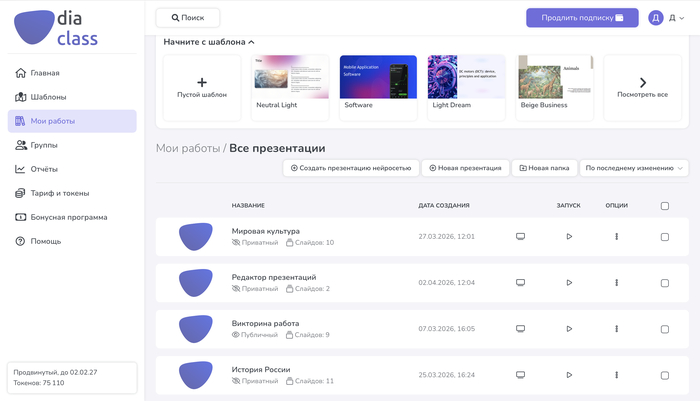Click Посмотреть все templates arrow
The width and height of the screenshot is (700, 401).
(642, 88)
